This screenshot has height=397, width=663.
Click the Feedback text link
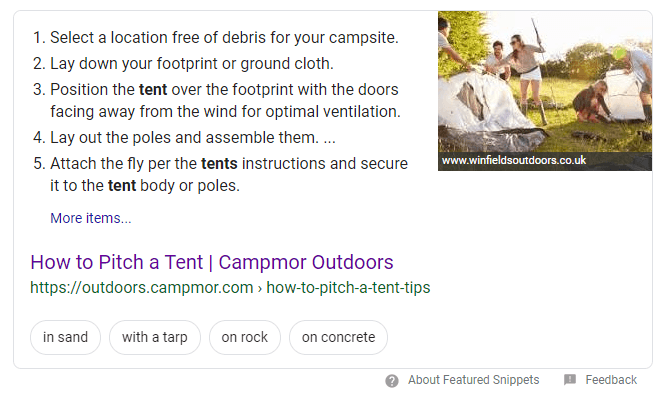(x=611, y=380)
